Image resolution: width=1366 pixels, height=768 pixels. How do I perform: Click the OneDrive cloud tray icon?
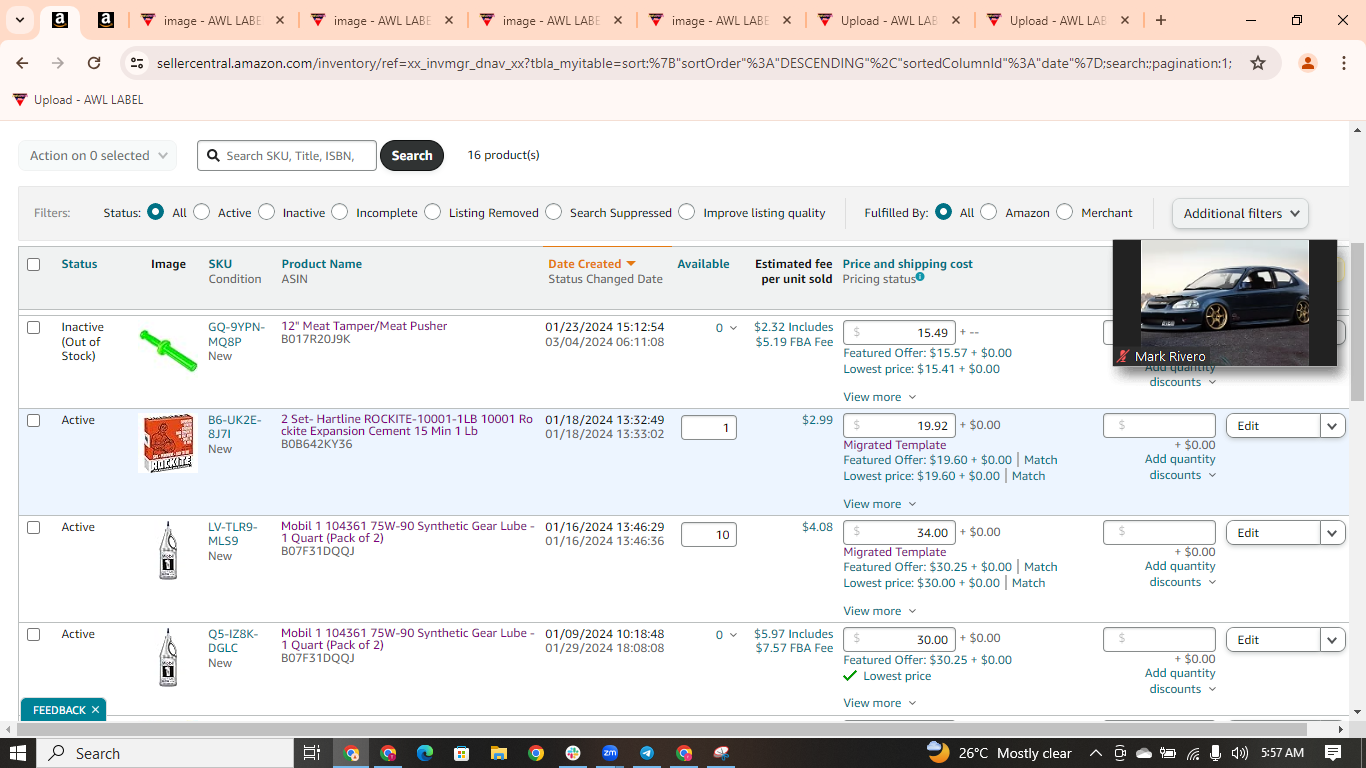1144,753
